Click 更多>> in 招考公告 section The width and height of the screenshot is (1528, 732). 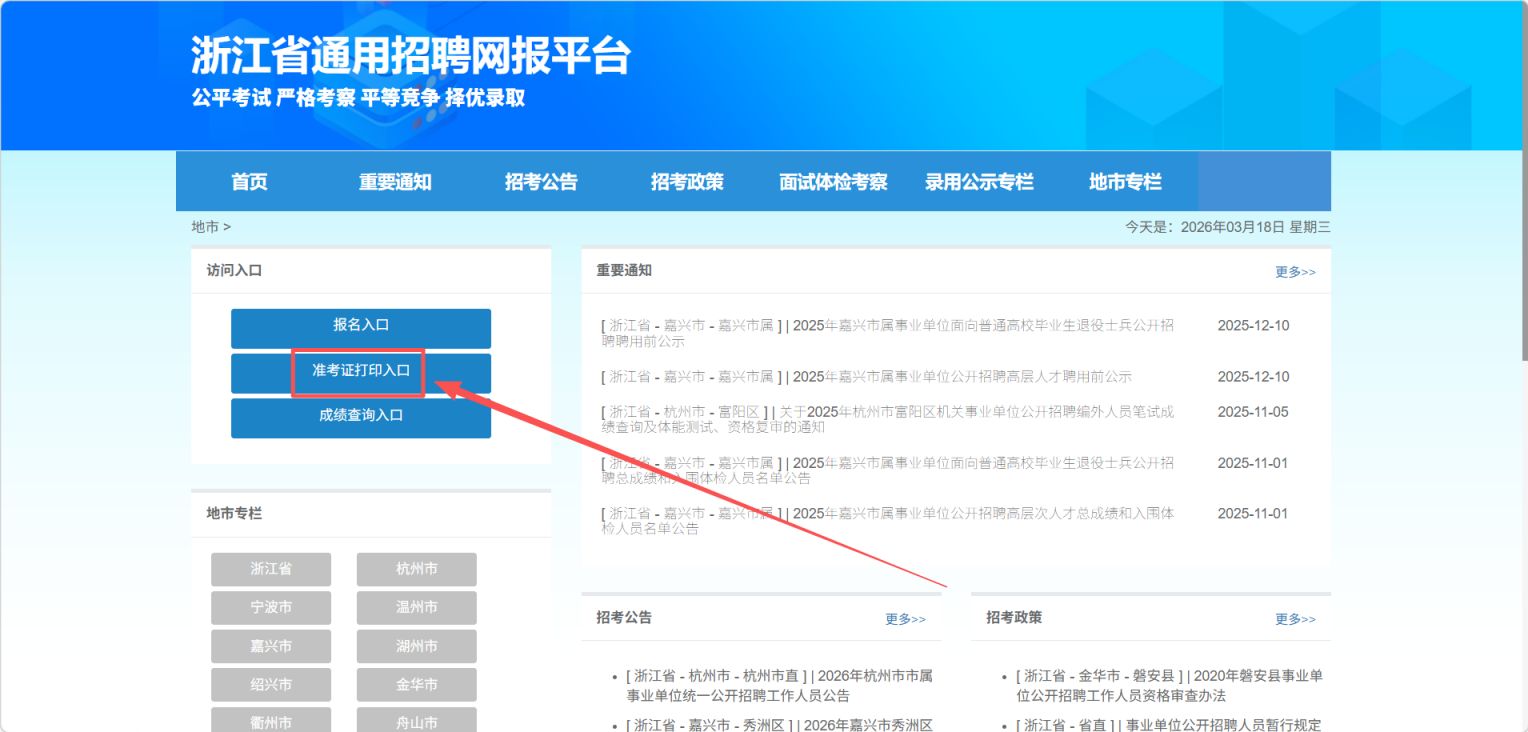click(x=905, y=619)
